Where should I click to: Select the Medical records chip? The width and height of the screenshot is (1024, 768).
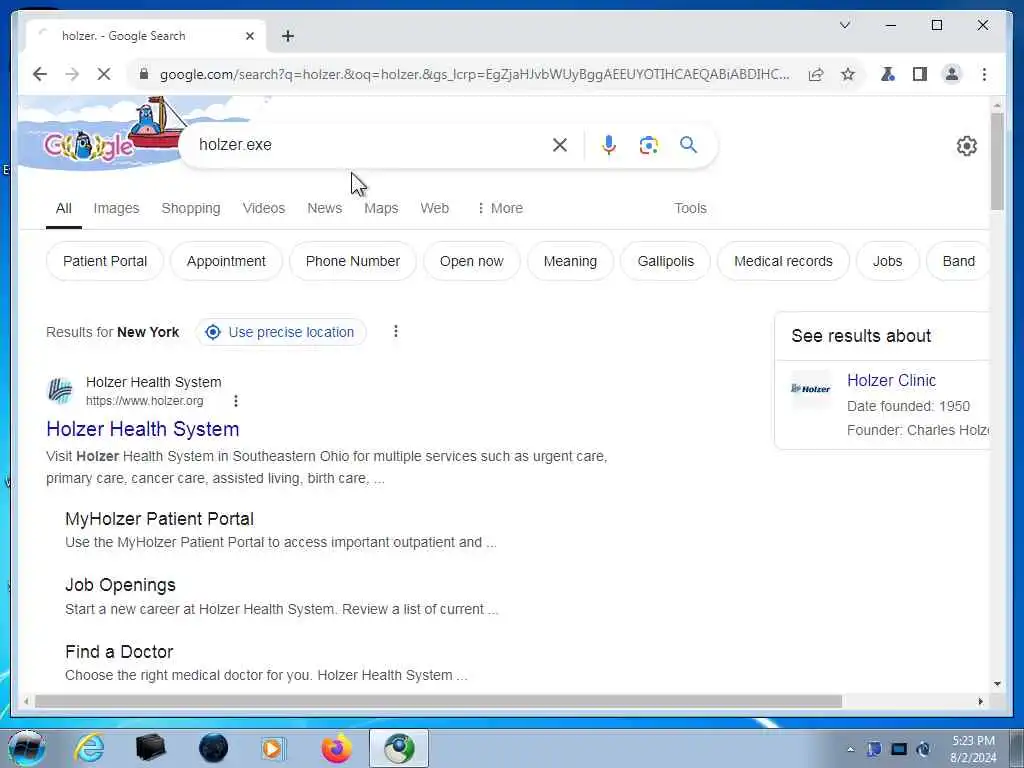coord(783,261)
